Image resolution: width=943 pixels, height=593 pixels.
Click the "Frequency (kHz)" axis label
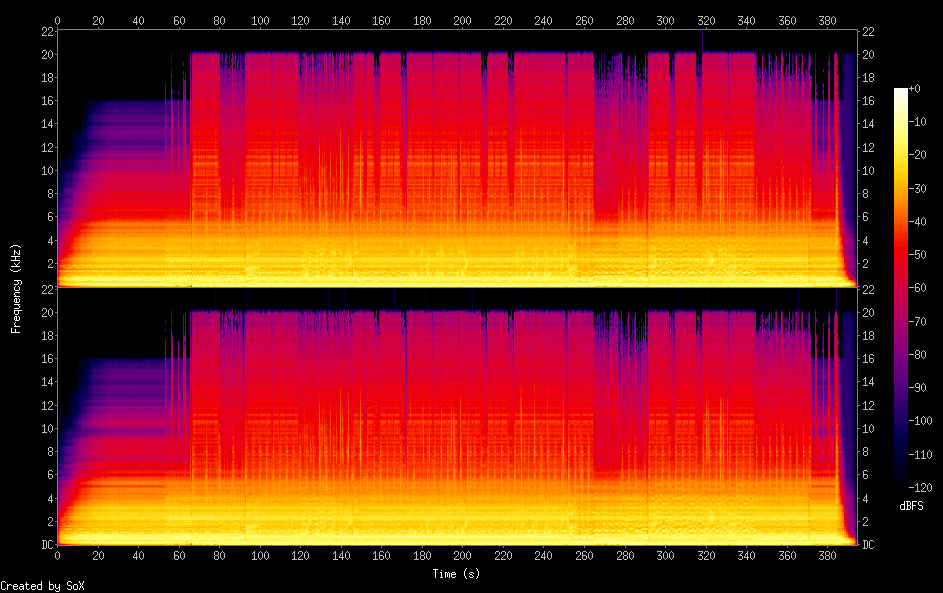tap(16, 288)
